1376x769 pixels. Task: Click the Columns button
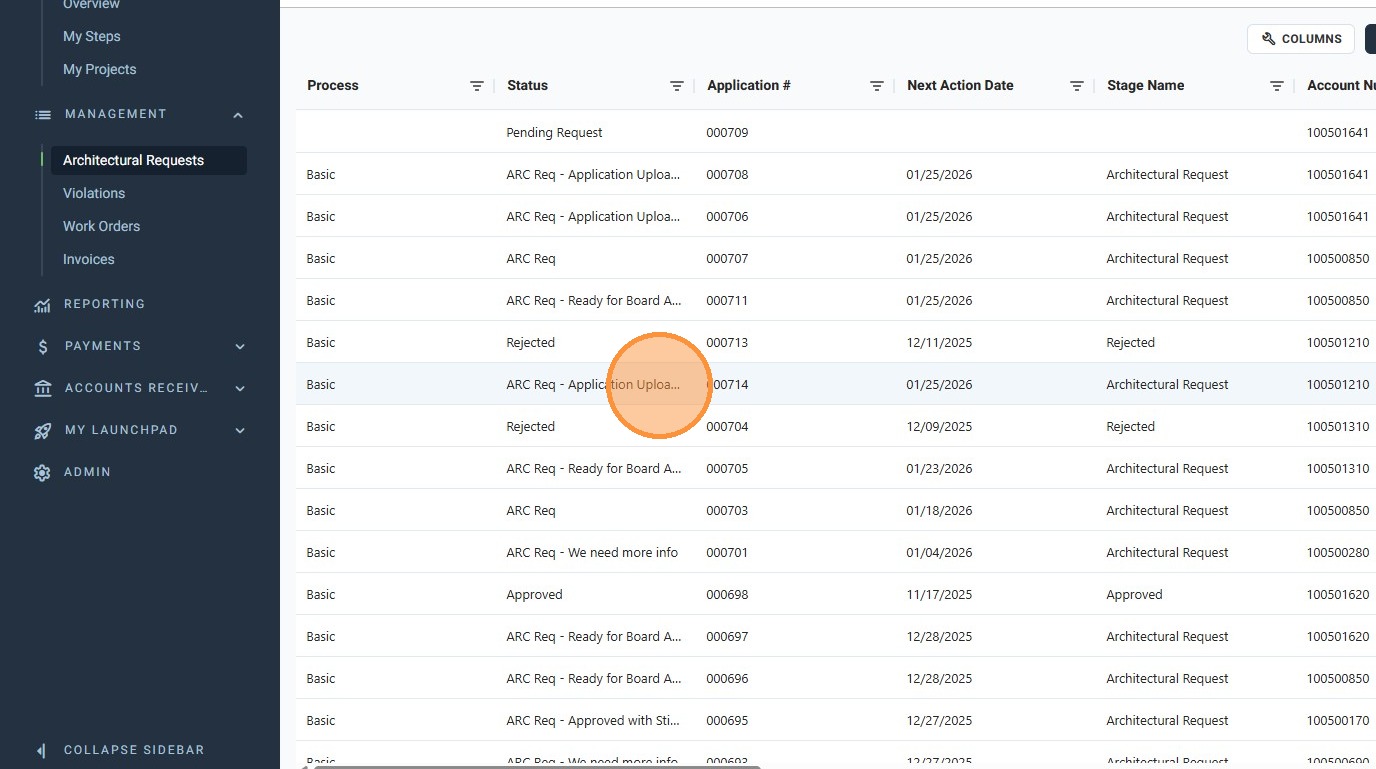(x=1301, y=39)
